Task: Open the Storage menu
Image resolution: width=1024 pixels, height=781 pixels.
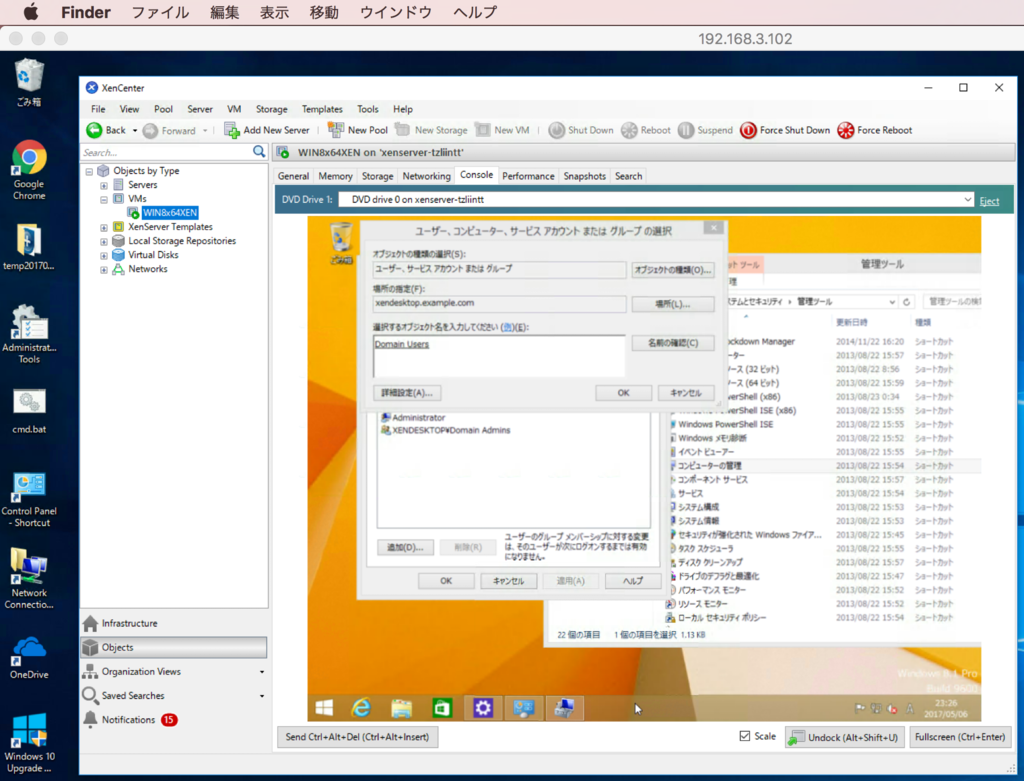Action: point(272,109)
